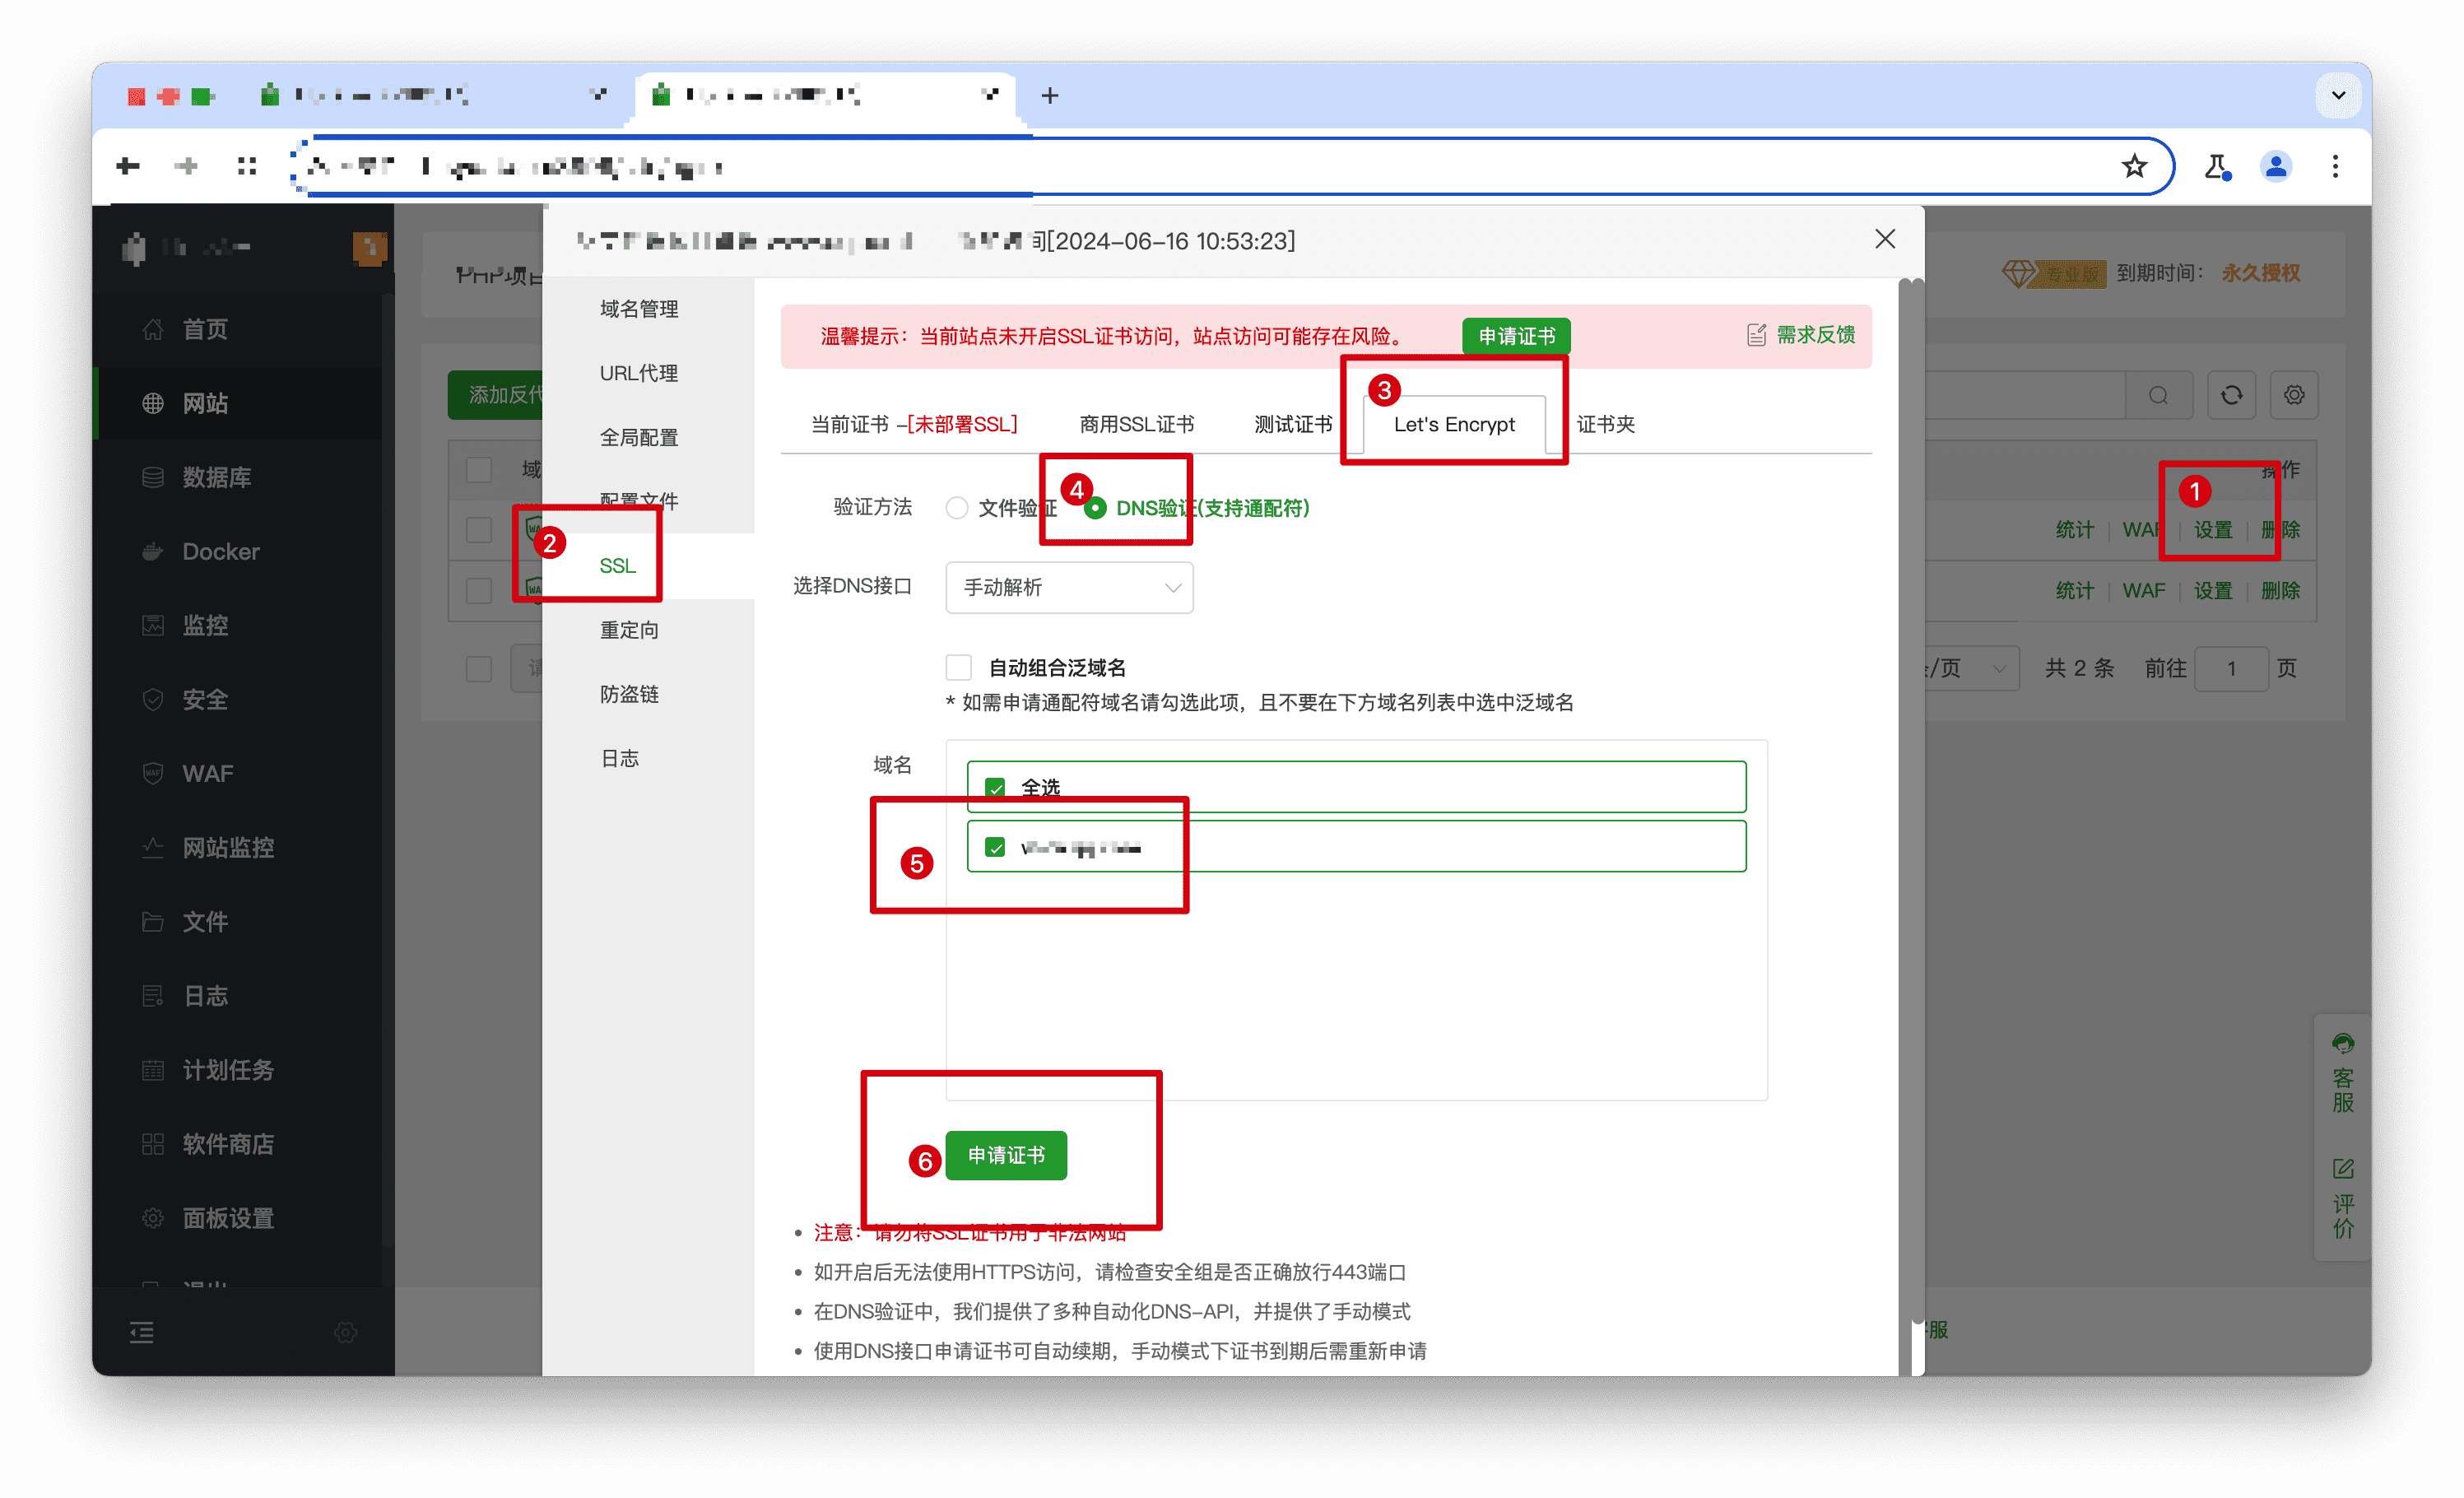2464x1498 pixels.
Task: Open 日志 in dialog menu
Action: [x=619, y=758]
